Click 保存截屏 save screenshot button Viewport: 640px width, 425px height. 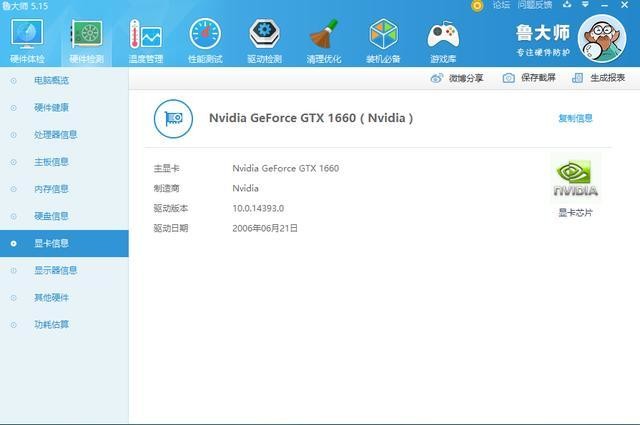pos(529,78)
